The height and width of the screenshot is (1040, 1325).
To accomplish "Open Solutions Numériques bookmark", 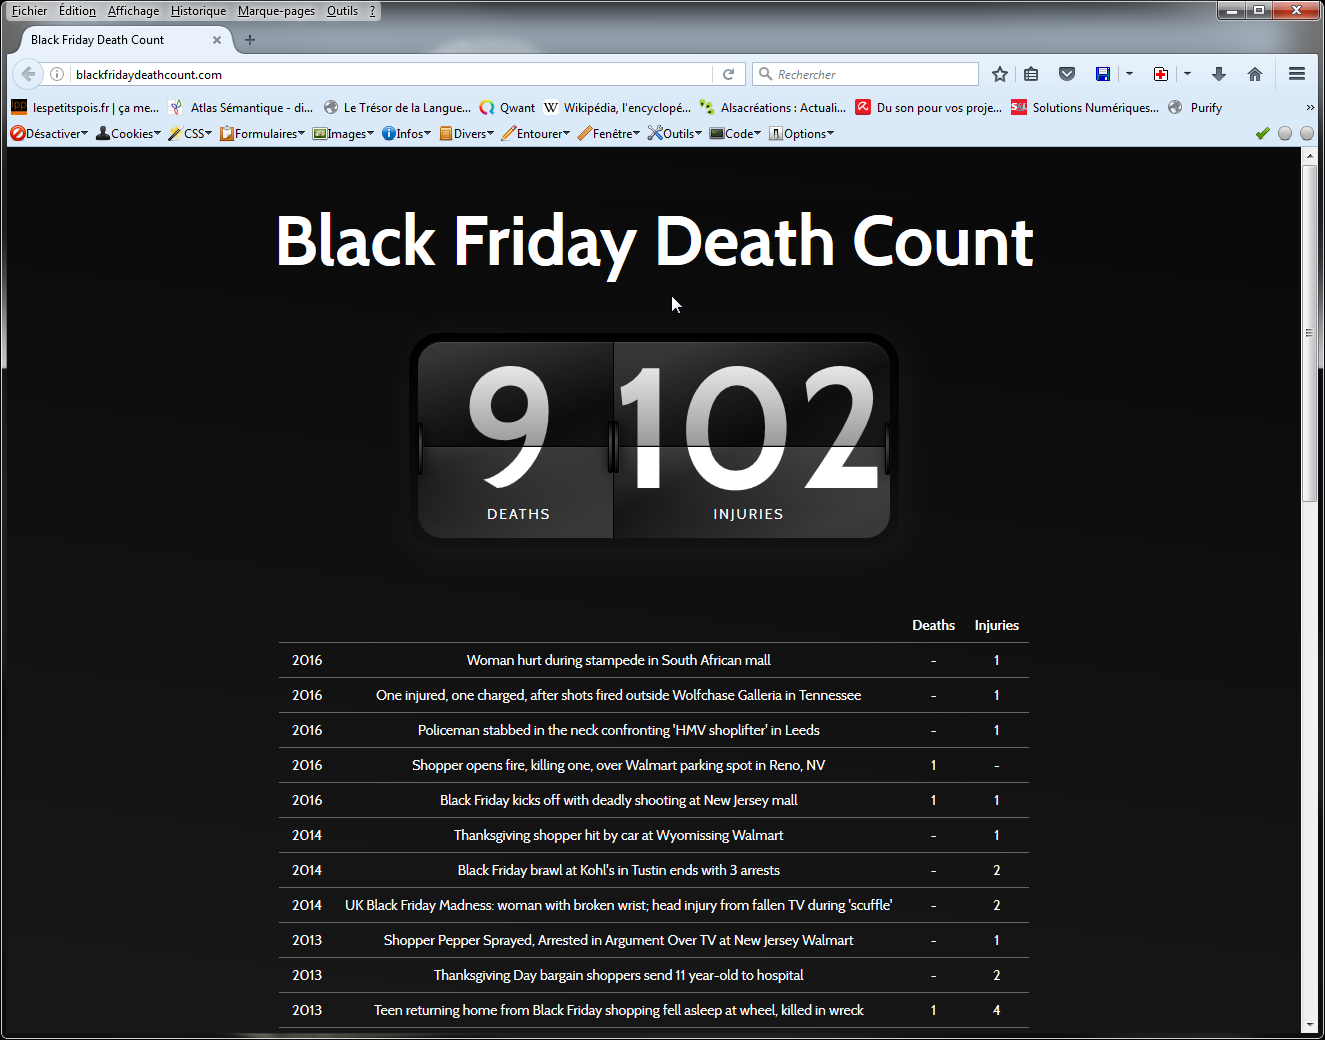I will [1085, 107].
